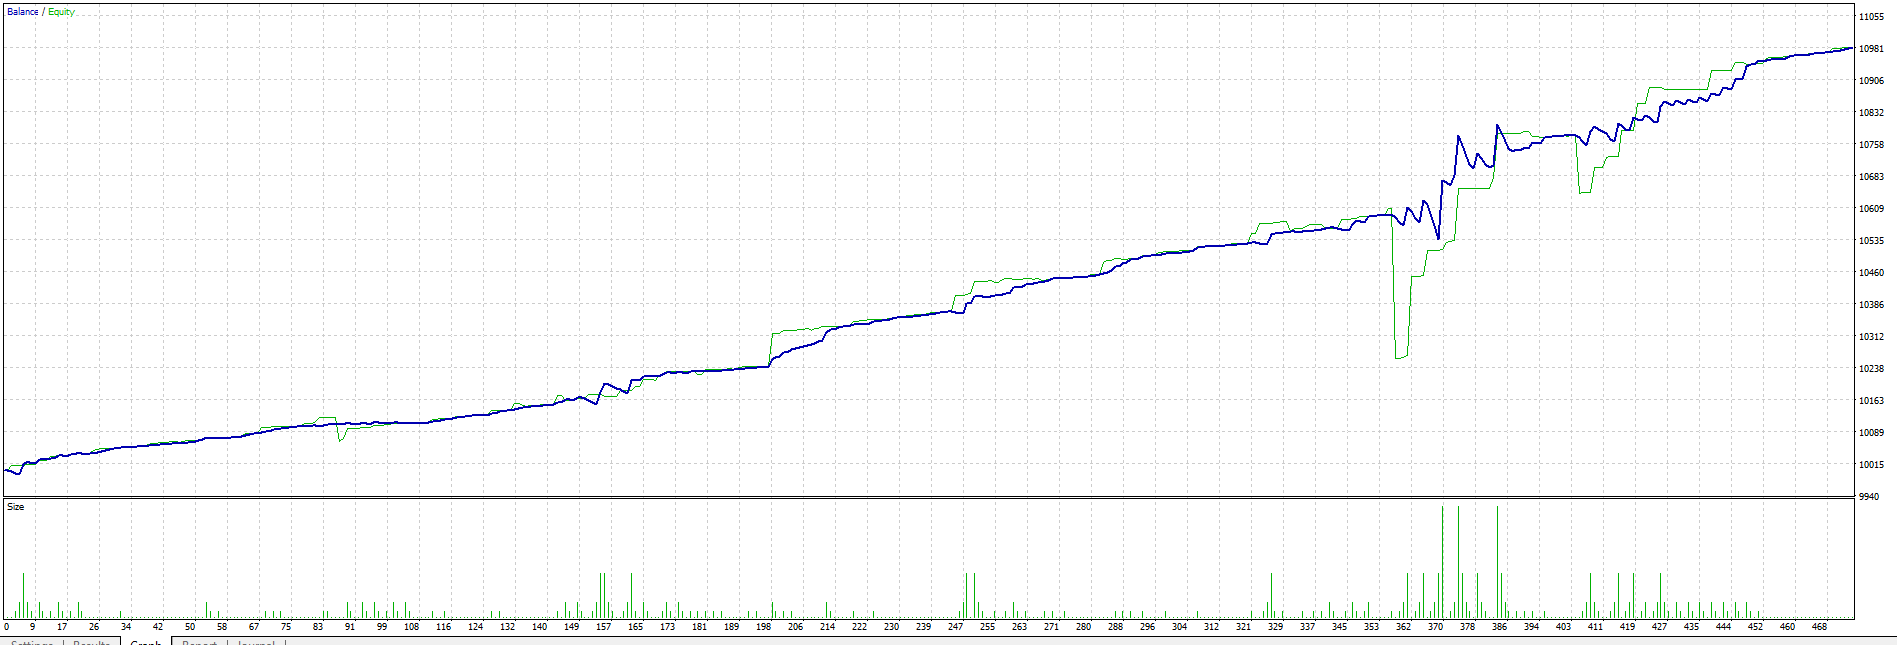Click the blue Balance legend label
Viewport: 1897px width, 645px height.
(x=22, y=12)
